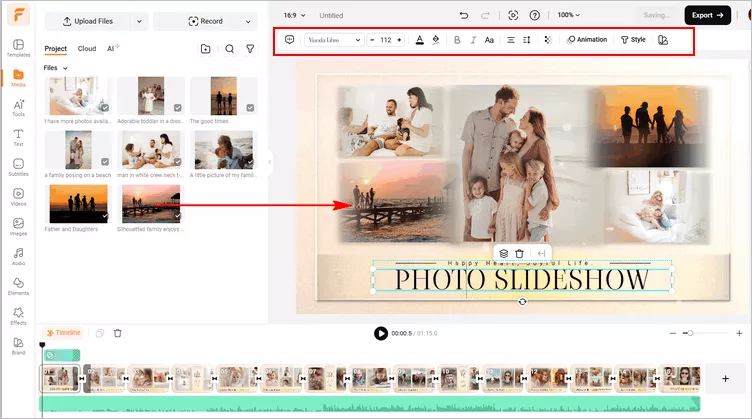Collapse the media panel with side arrow
The height and width of the screenshot is (419, 752).
(x=270, y=162)
